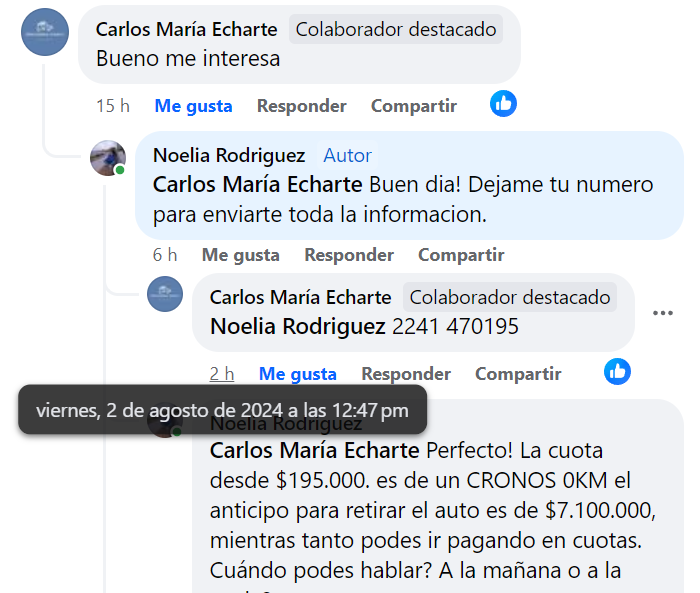Click Carlos avatar beside phone number reply
This screenshot has width=700, height=593.
point(165,294)
